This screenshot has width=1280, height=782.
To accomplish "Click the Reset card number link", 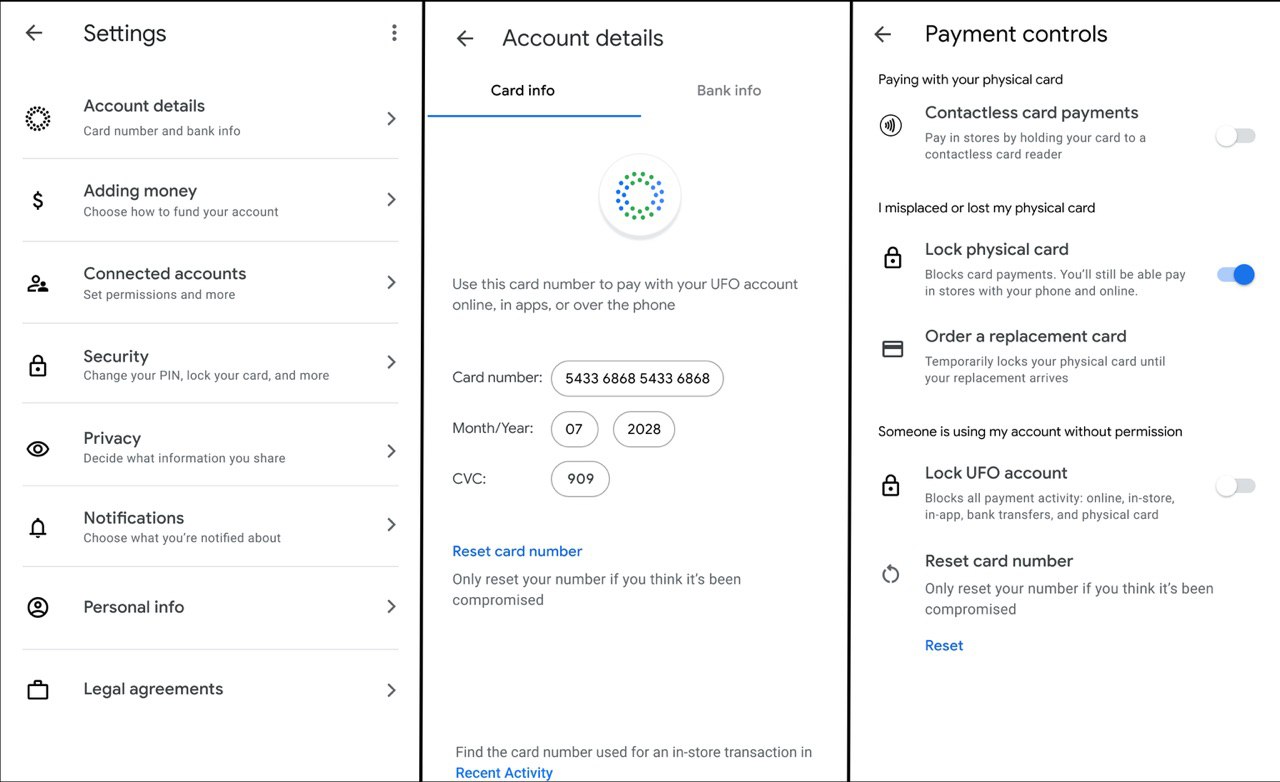I will click(x=517, y=552).
